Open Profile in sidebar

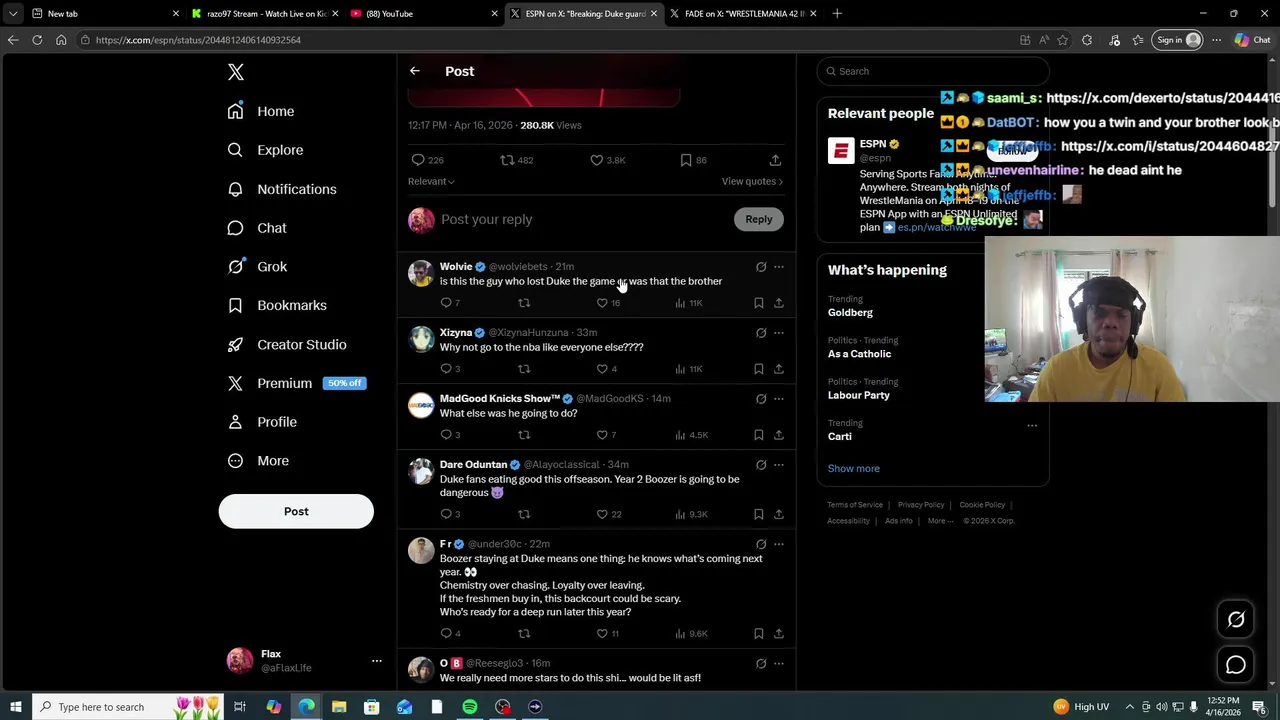[262, 422]
